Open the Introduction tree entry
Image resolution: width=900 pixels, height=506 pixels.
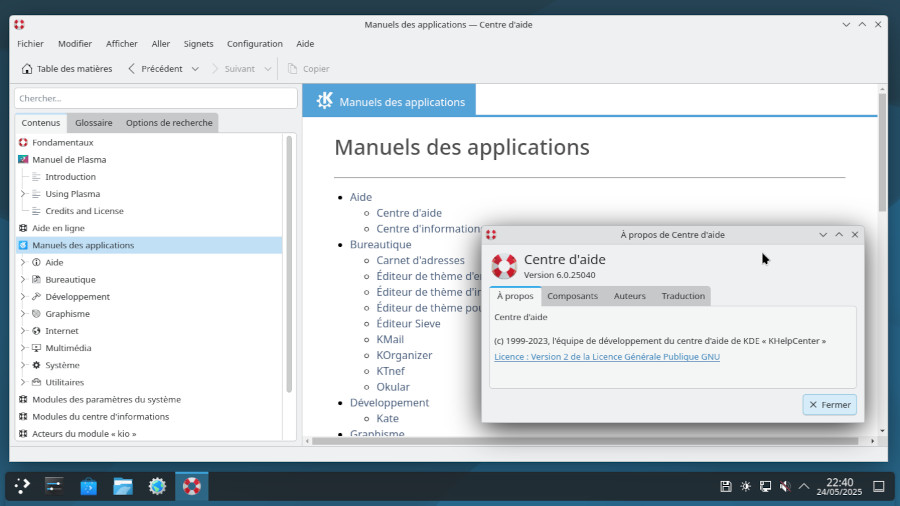click(x=71, y=177)
